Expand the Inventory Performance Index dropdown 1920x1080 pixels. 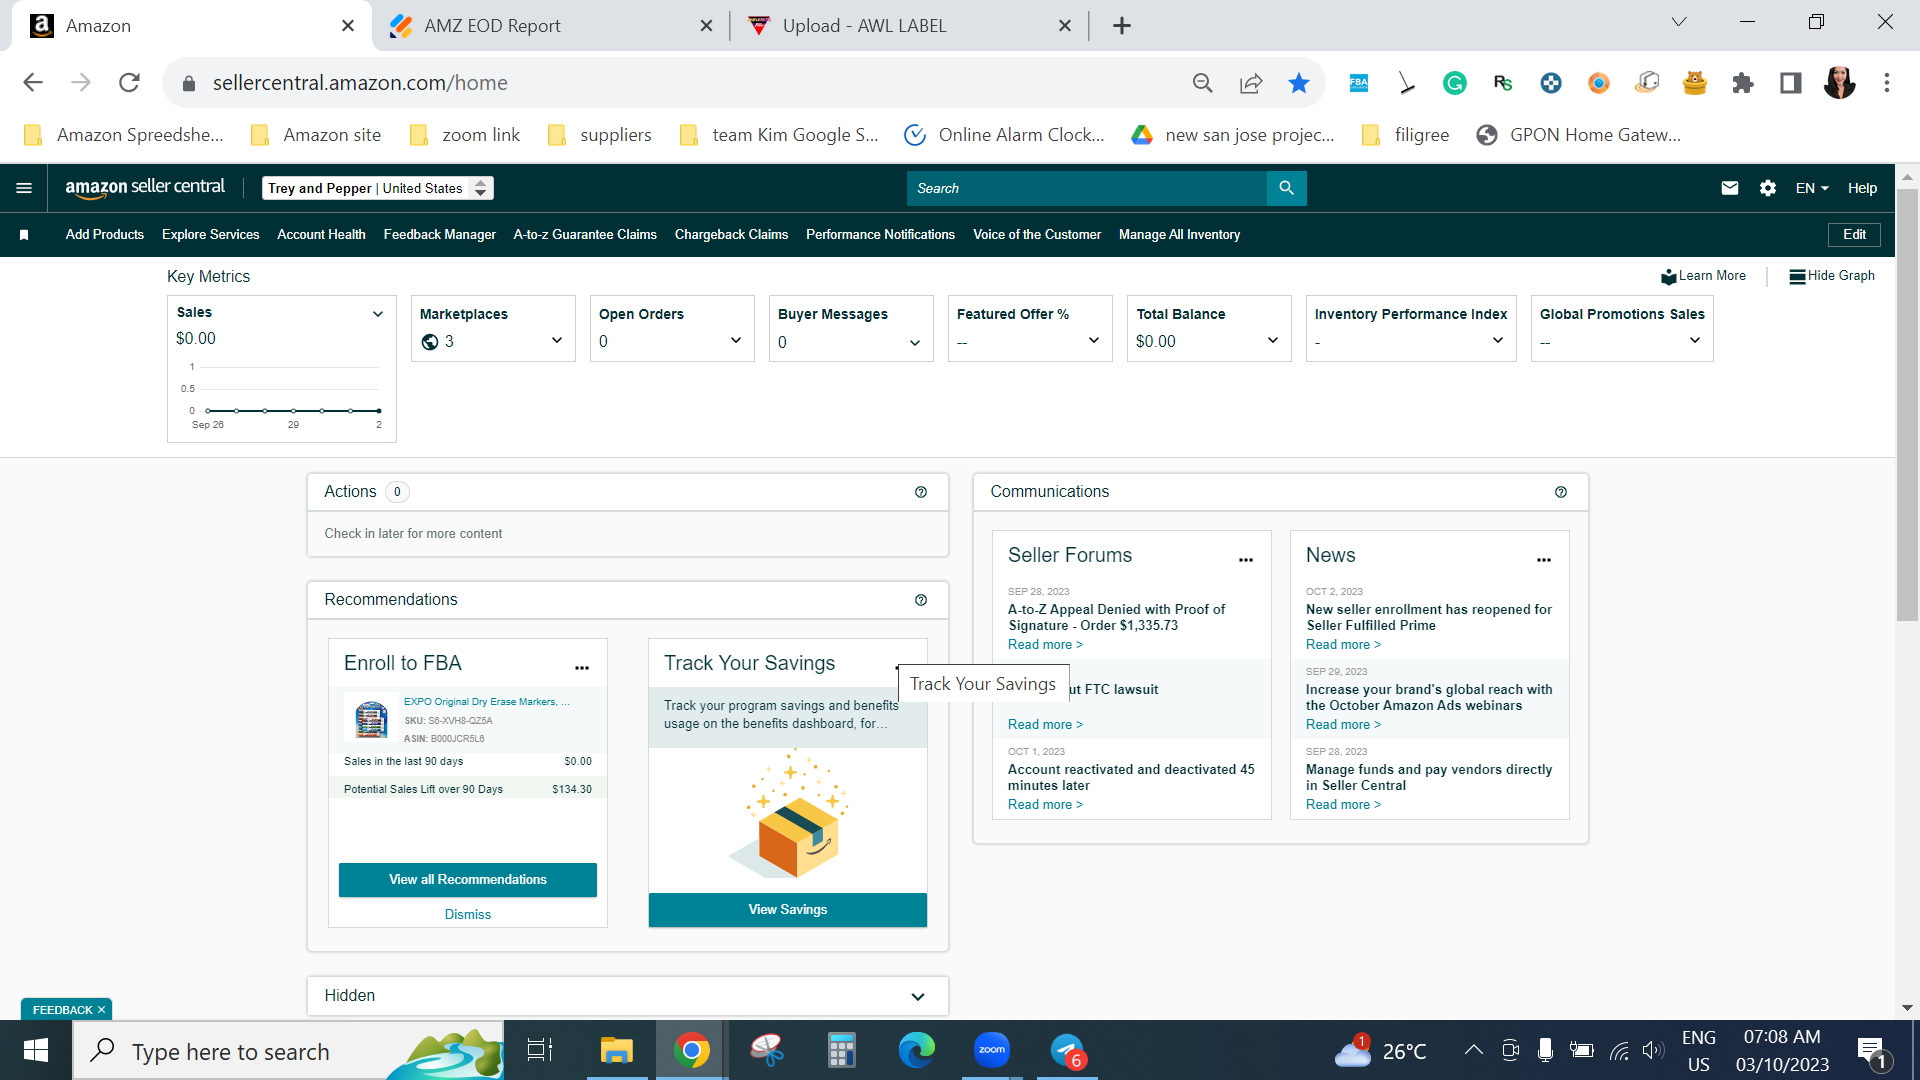[1498, 341]
